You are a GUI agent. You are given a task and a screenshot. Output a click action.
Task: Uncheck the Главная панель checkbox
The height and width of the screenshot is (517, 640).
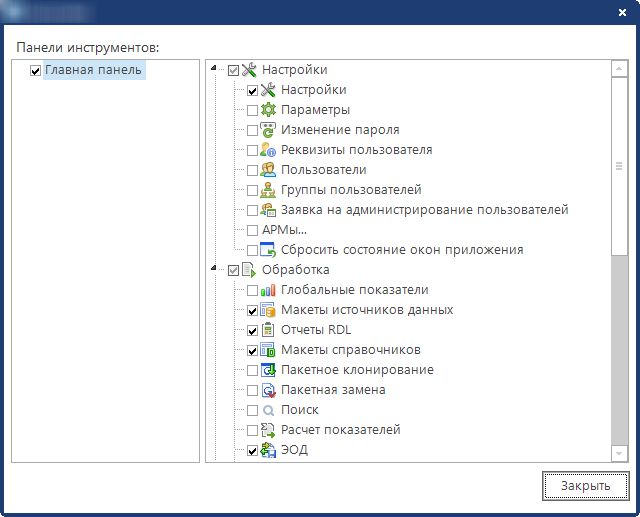(36, 70)
